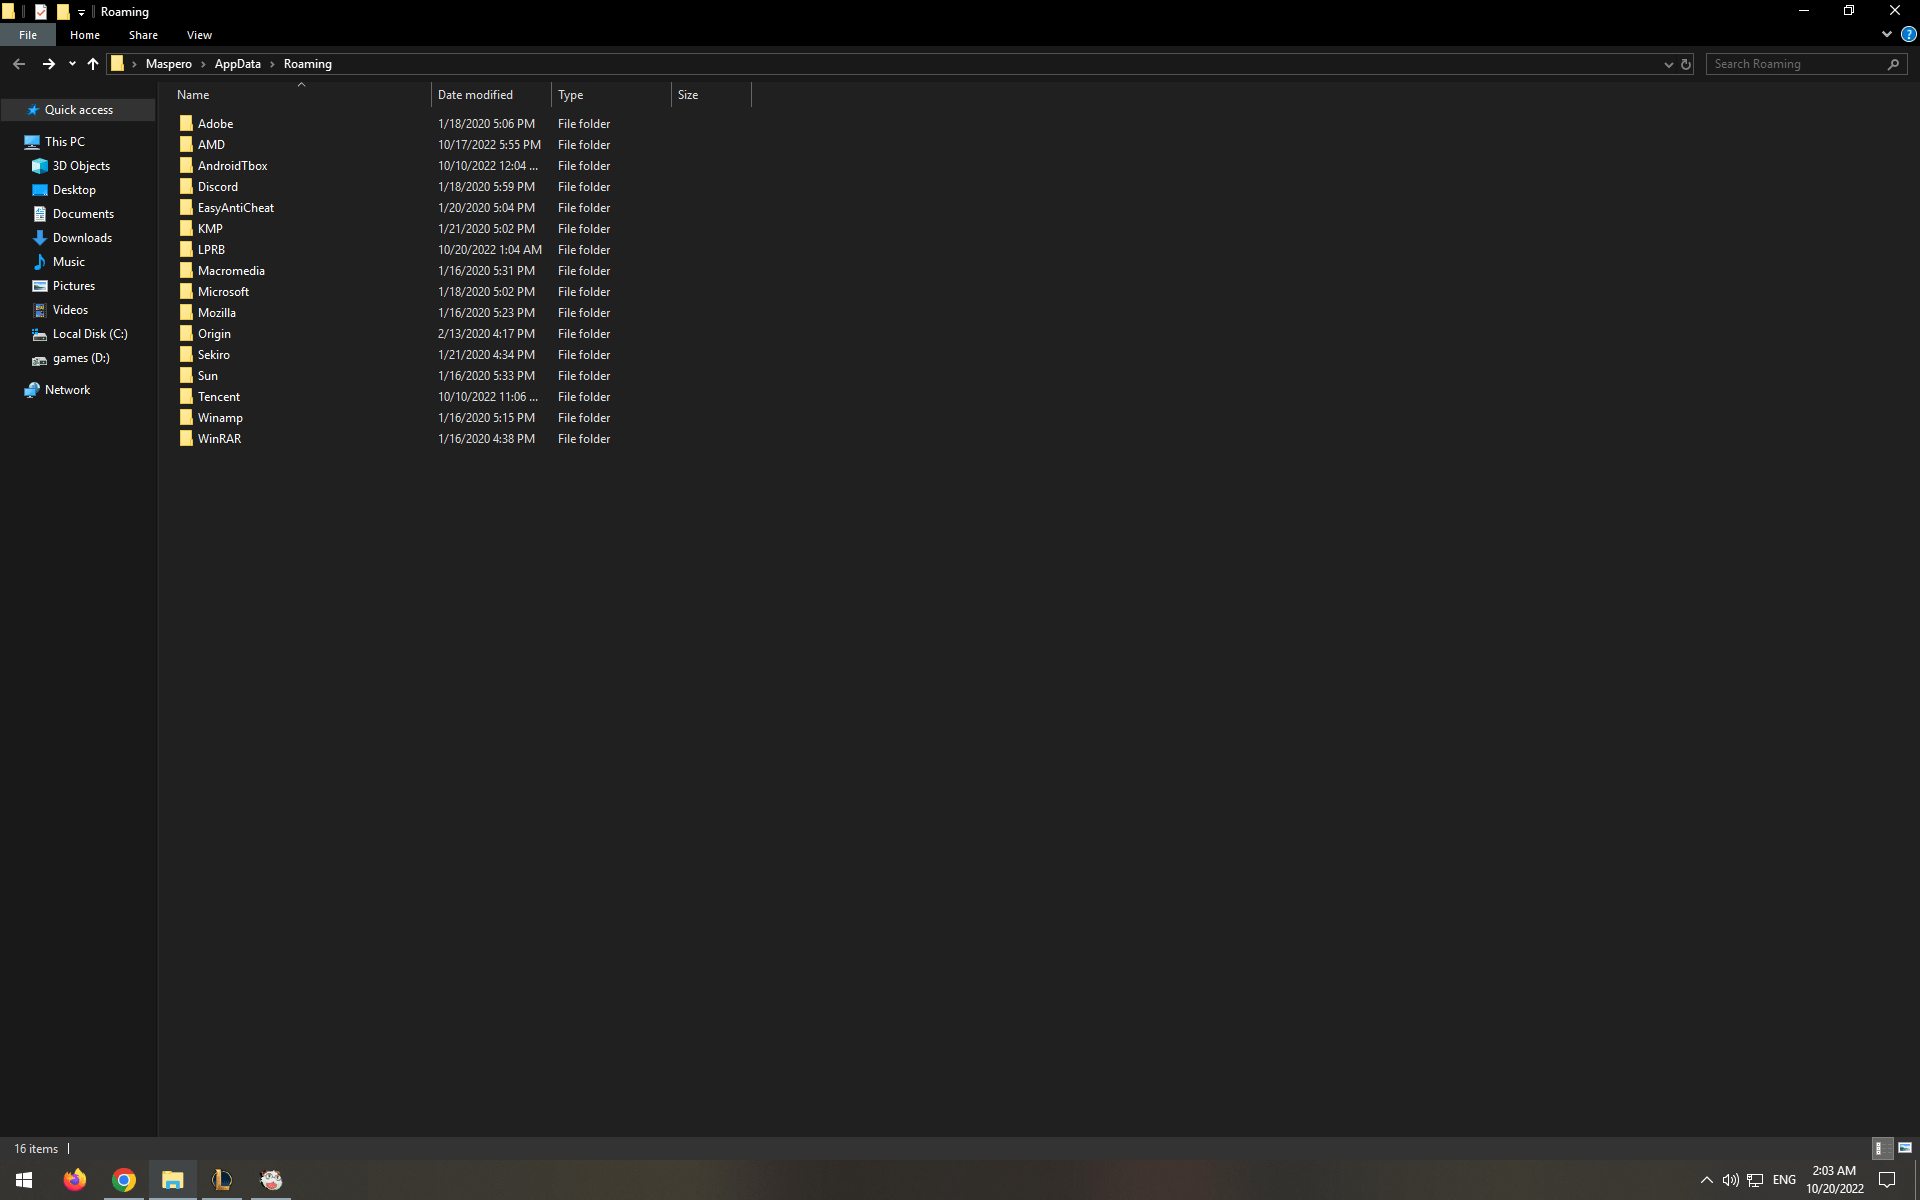Switch to Details view in status bar
Viewport: 1920px width, 1200px height.
pyautogui.click(x=1882, y=1148)
